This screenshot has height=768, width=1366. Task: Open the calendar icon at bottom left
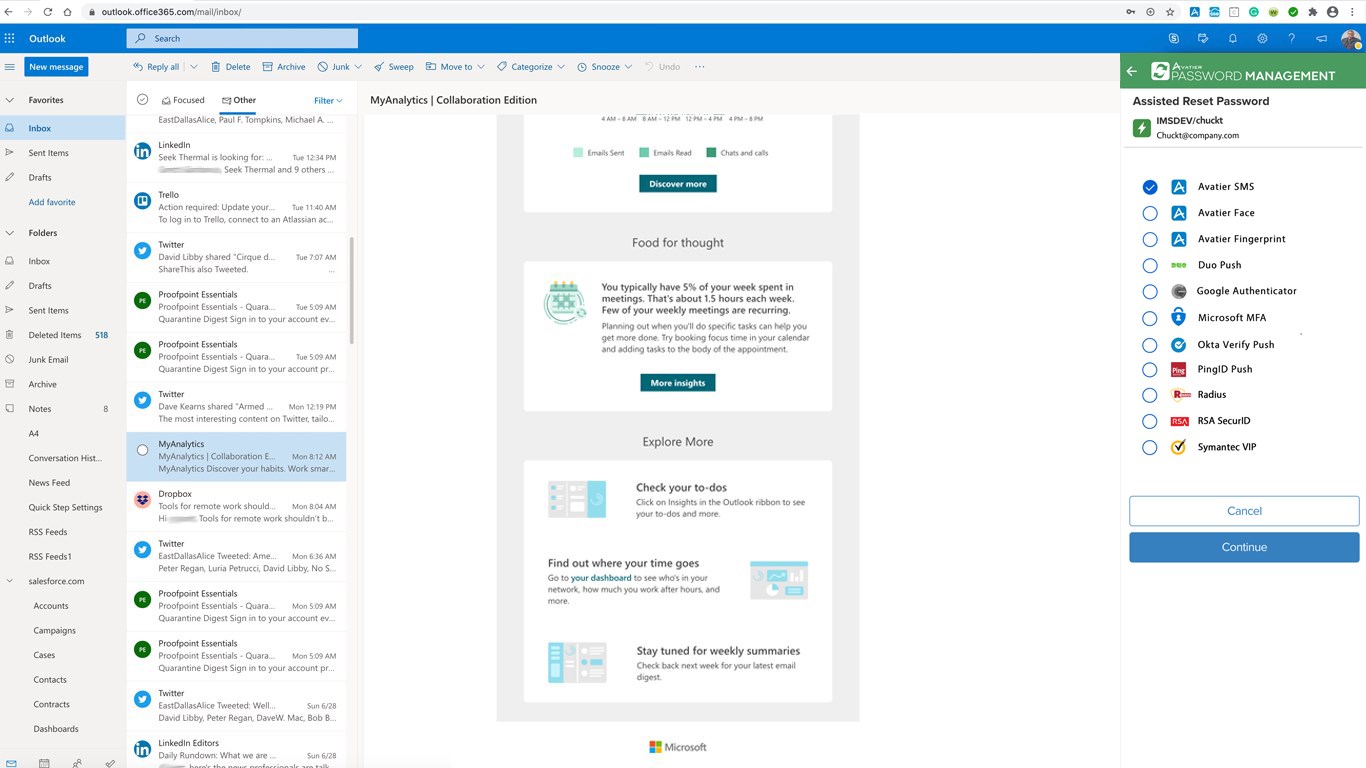(44, 763)
